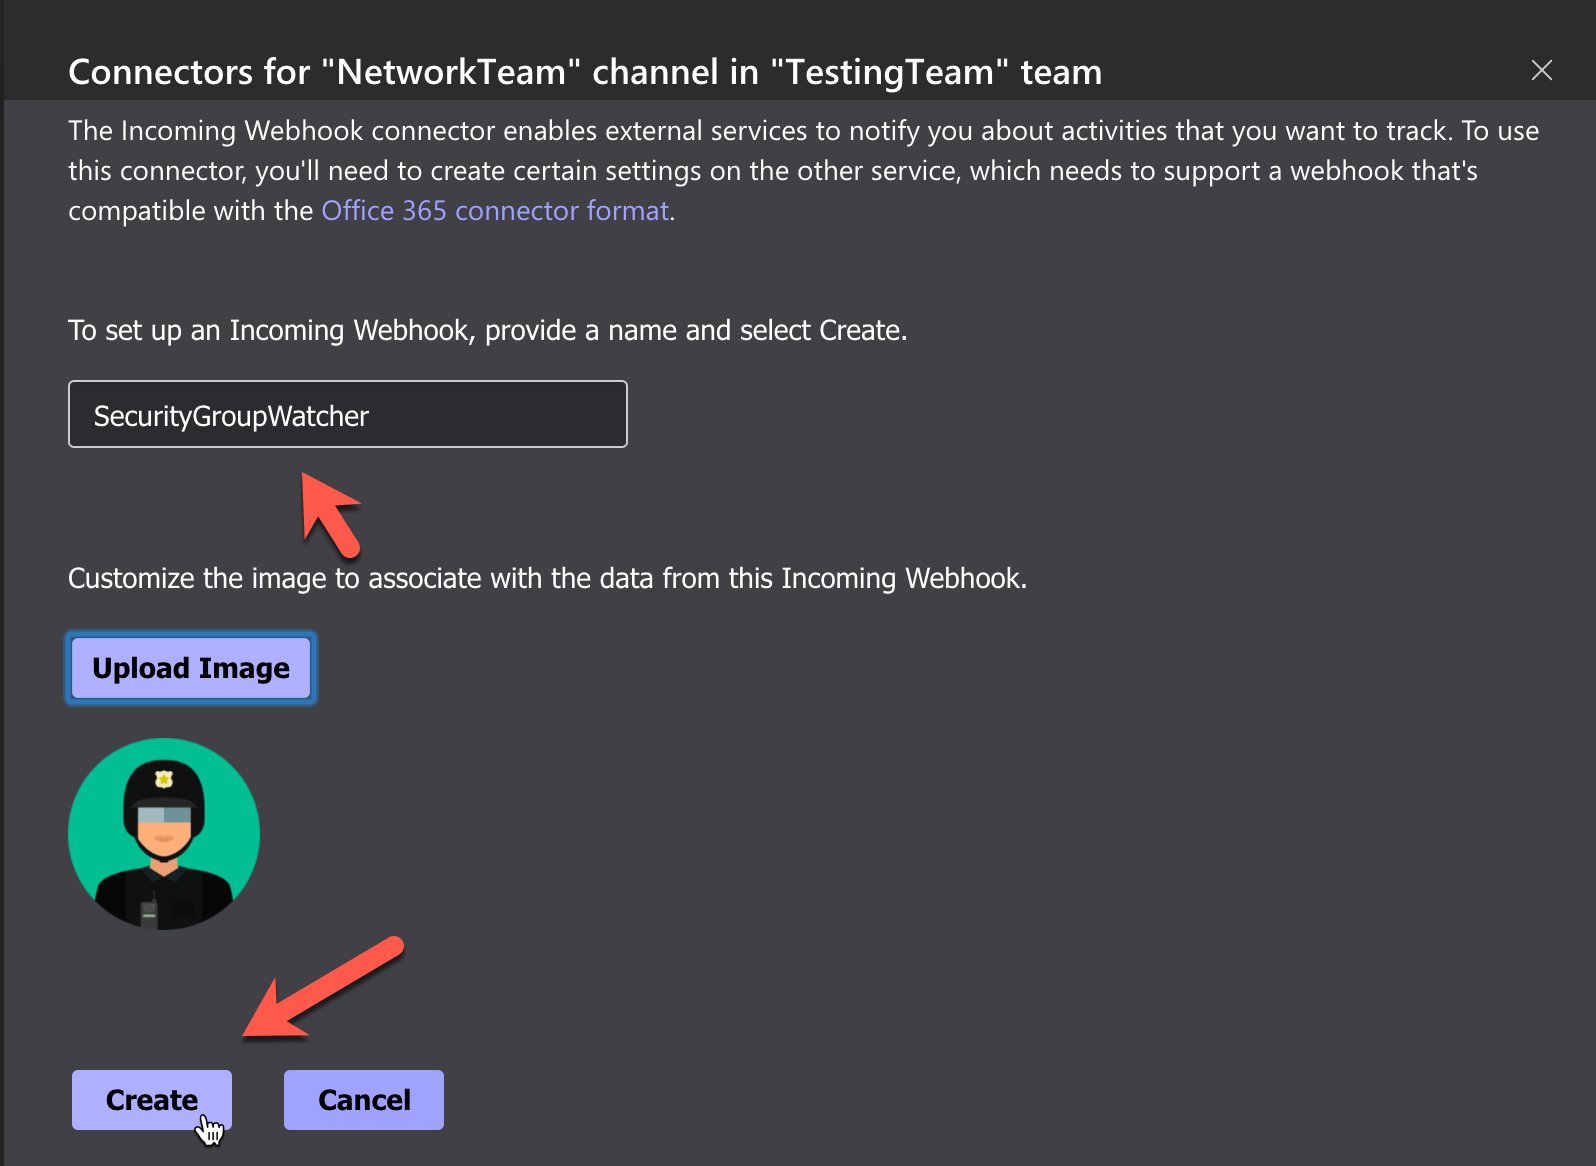Click the Connectors for "NetworkTeam" channel title
The height and width of the screenshot is (1166, 1596).
pos(585,72)
